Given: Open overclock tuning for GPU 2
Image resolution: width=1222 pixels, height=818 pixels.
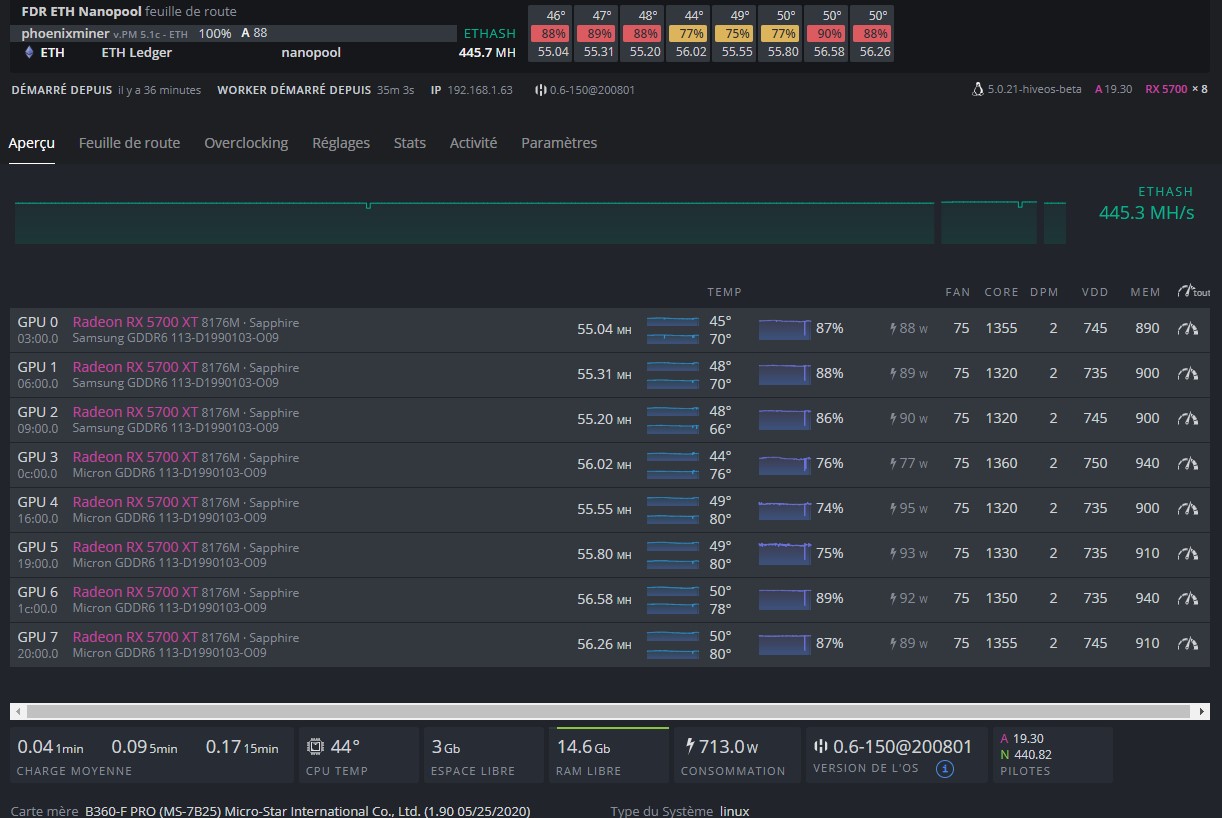Looking at the screenshot, I should click(x=1188, y=418).
